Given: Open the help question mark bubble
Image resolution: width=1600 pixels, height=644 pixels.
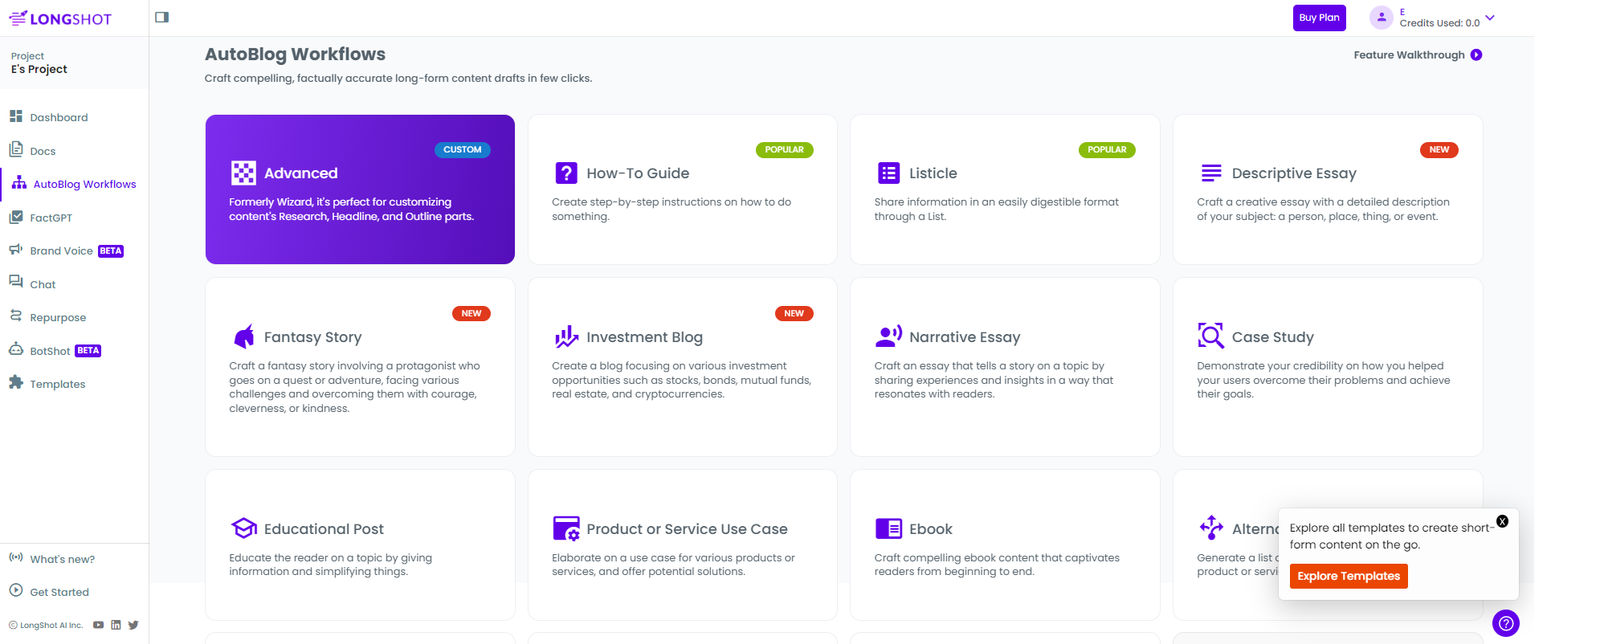Looking at the screenshot, I should point(1505,623).
